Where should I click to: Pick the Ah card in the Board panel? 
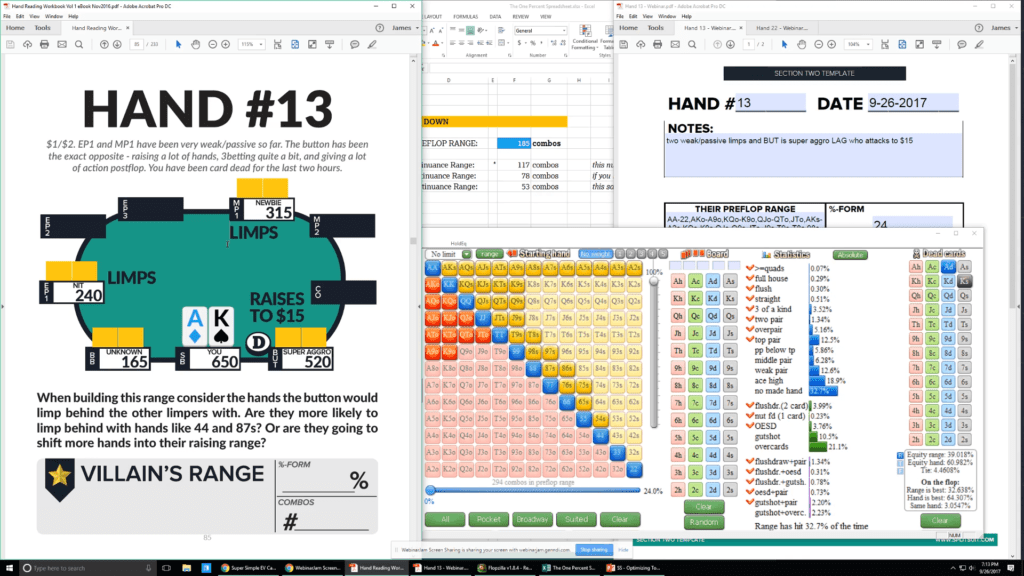pos(678,281)
